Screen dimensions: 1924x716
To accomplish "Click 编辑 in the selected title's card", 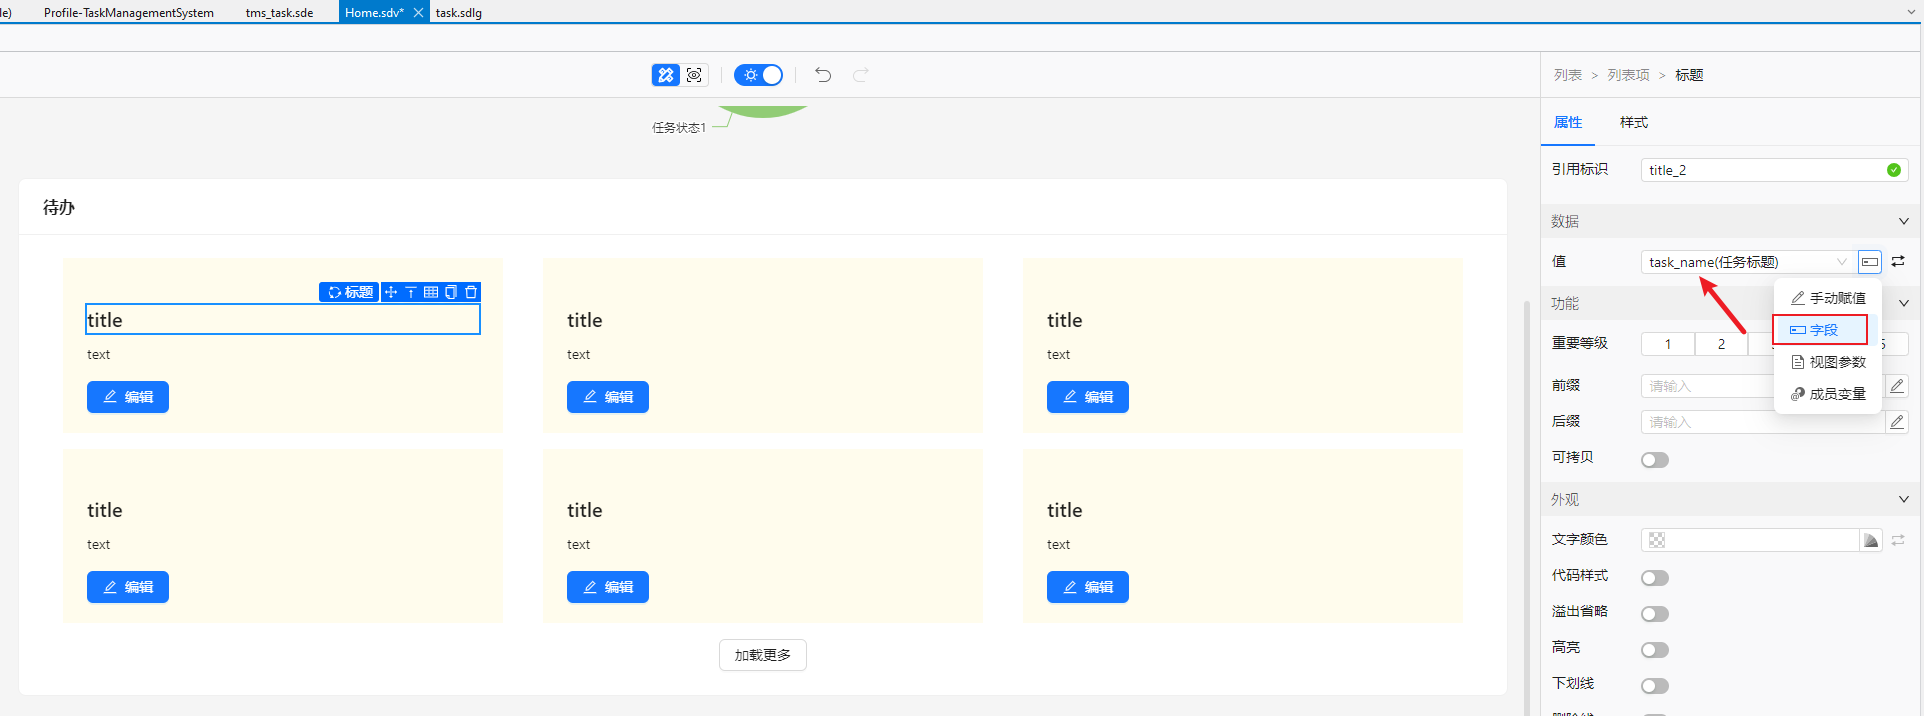I will click(x=128, y=397).
